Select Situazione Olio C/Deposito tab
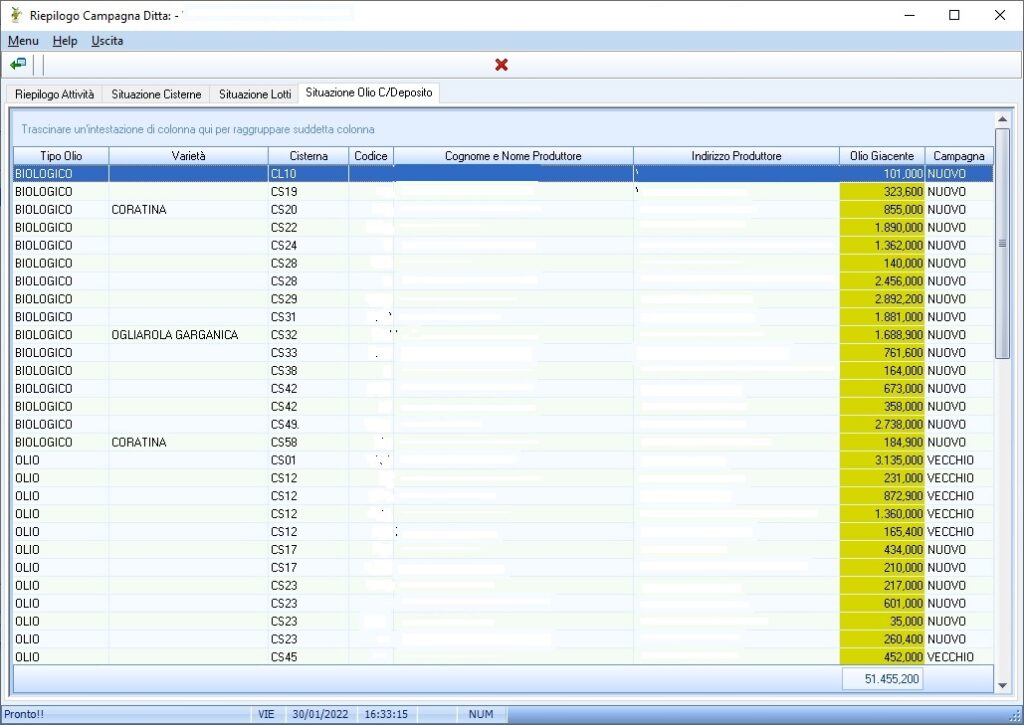 (x=369, y=93)
